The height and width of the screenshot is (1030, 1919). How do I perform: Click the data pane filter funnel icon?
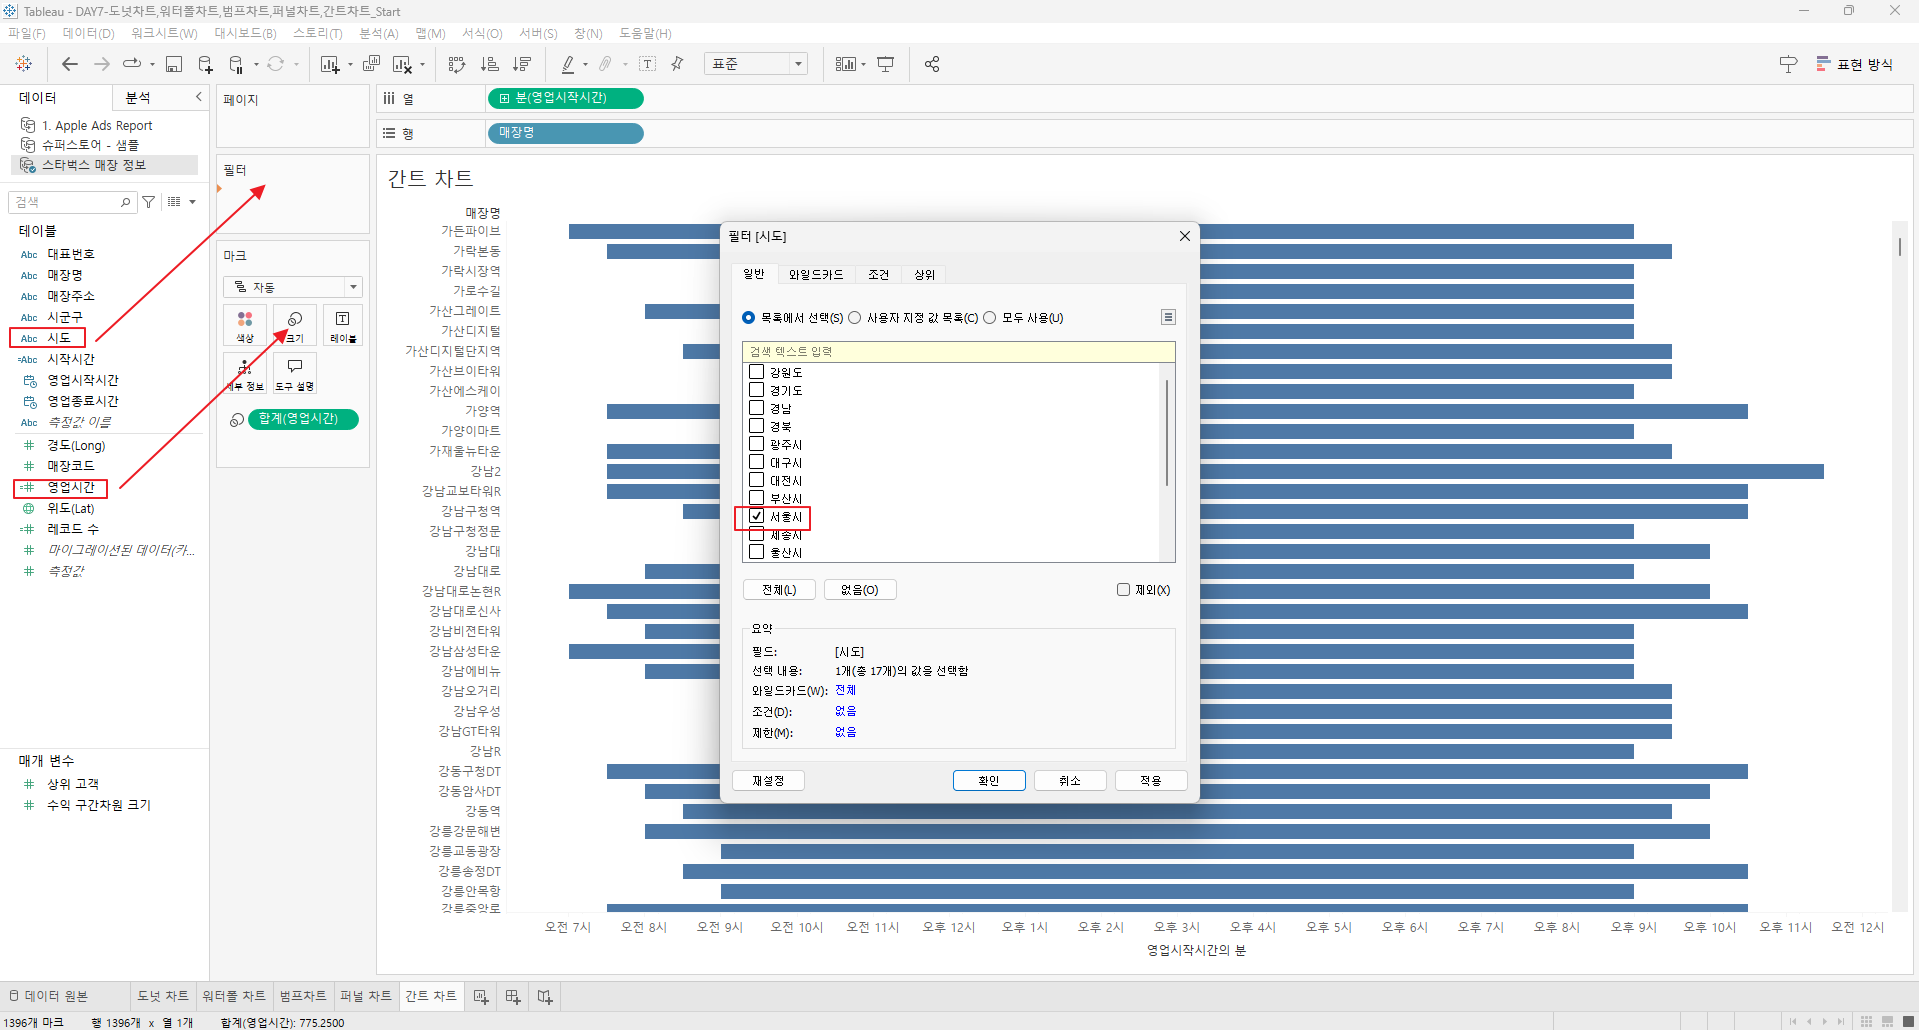[149, 202]
